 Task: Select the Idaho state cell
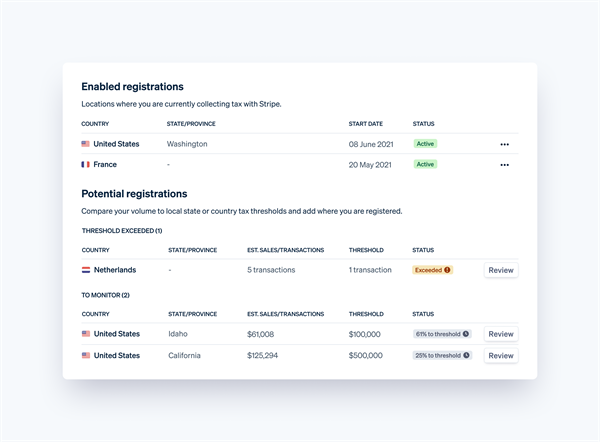(x=178, y=334)
